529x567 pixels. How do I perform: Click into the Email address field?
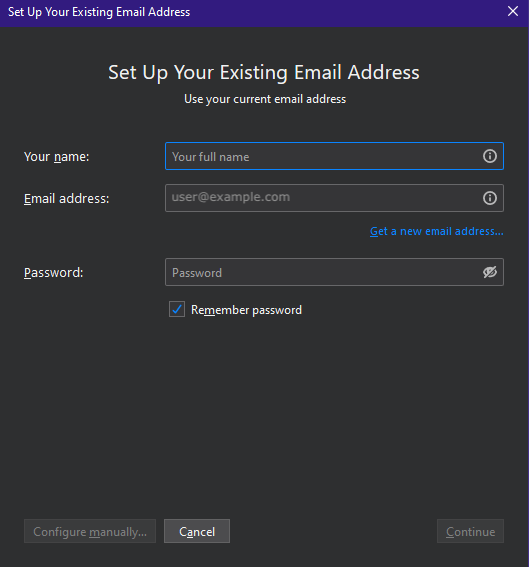click(334, 198)
